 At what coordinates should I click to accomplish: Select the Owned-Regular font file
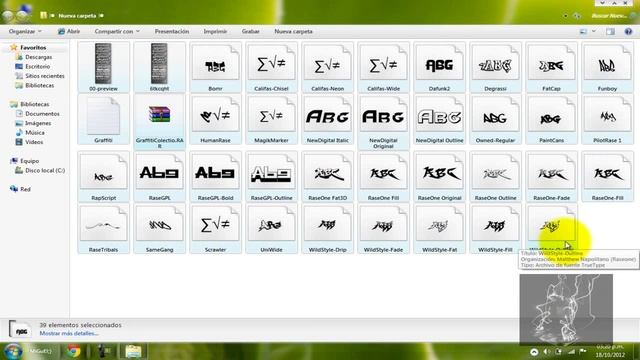point(495,119)
